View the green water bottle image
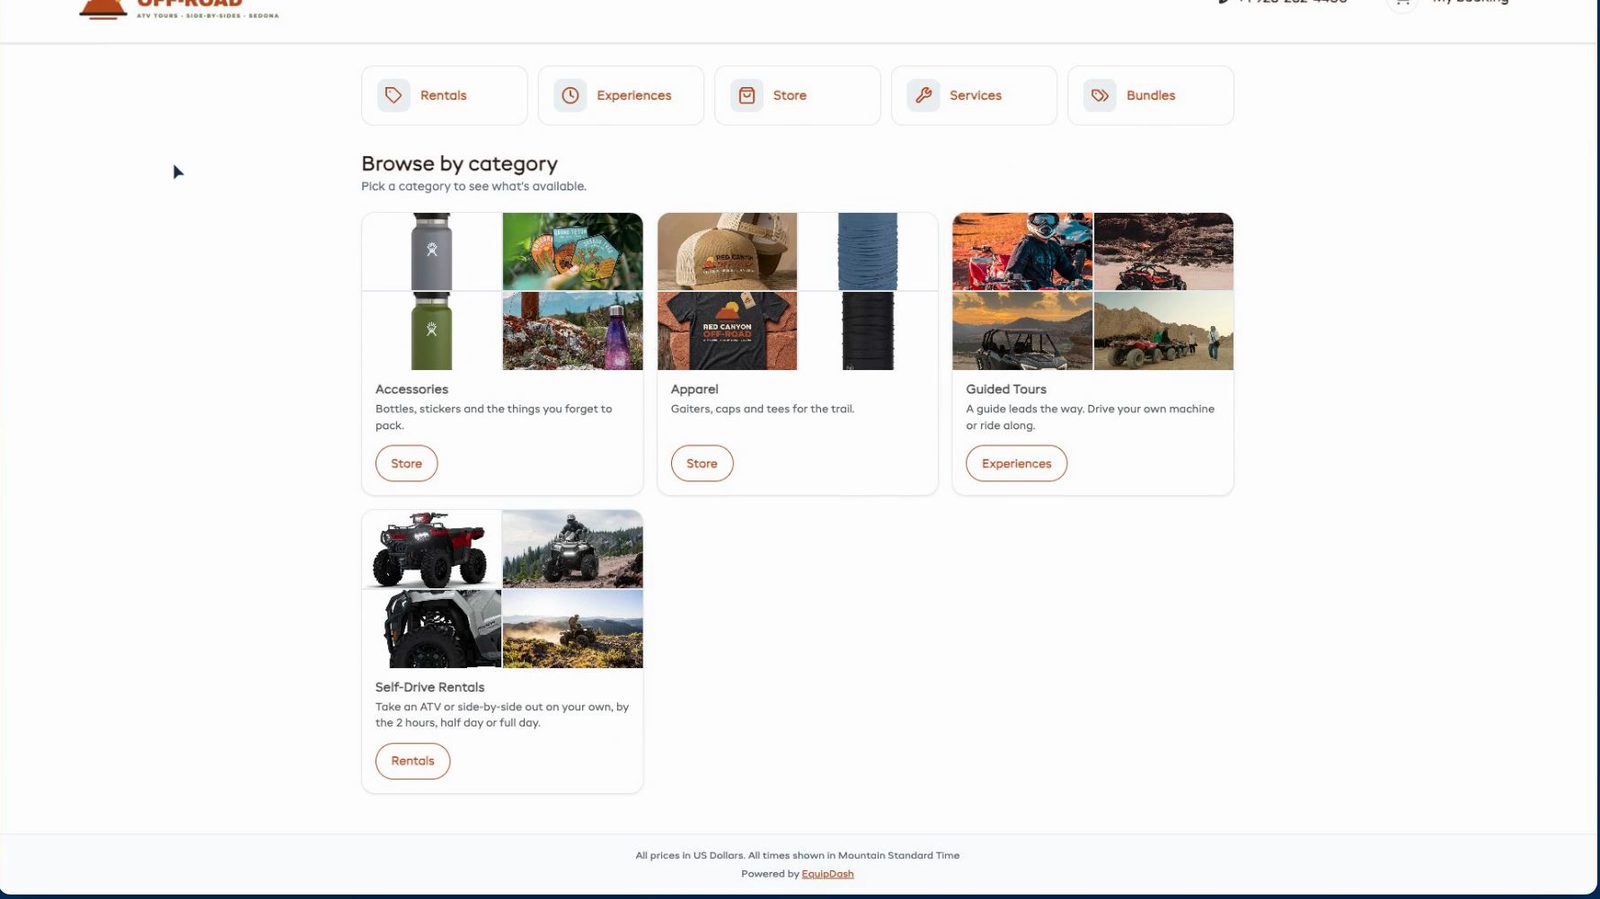Image resolution: width=1600 pixels, height=899 pixels. pyautogui.click(x=431, y=331)
